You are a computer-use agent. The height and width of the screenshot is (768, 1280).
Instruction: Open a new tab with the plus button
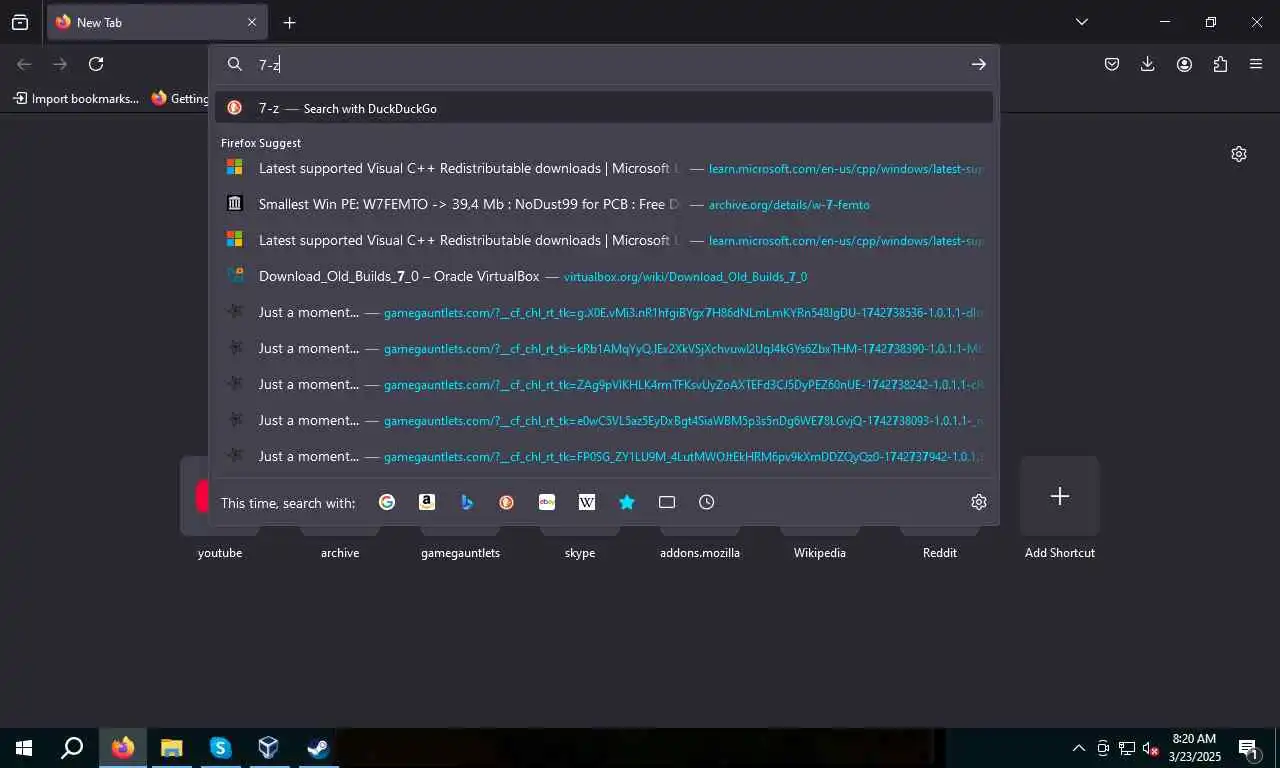click(x=289, y=22)
